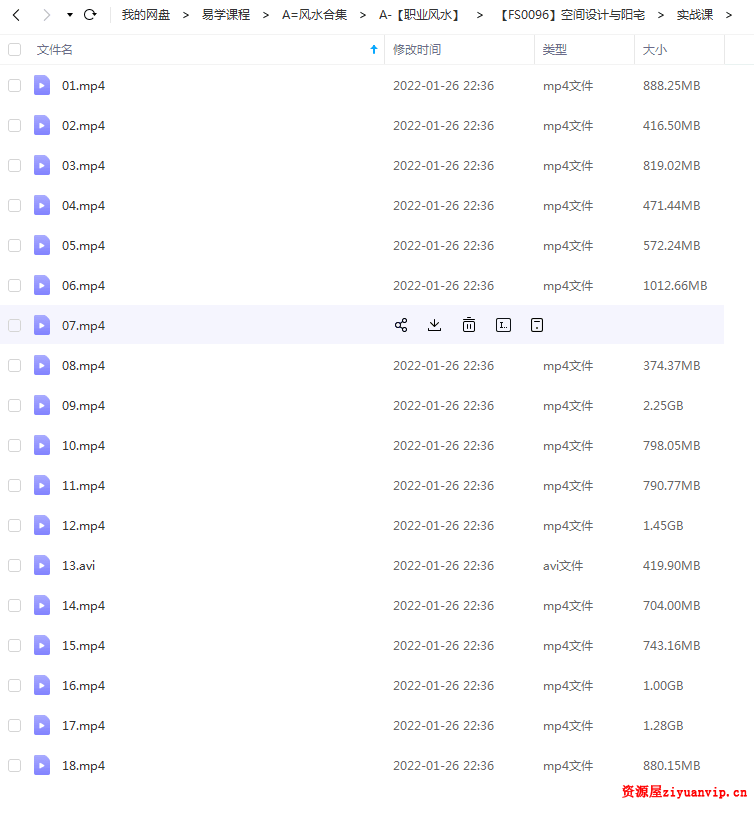
Task: Rename 07.mp4 with the rename icon
Action: [x=503, y=325]
